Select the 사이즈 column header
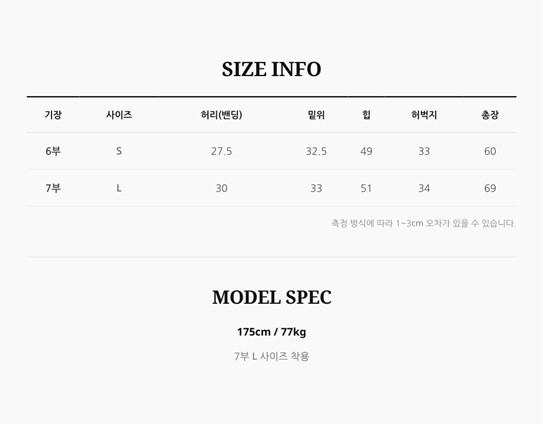This screenshot has width=543, height=424. point(119,115)
